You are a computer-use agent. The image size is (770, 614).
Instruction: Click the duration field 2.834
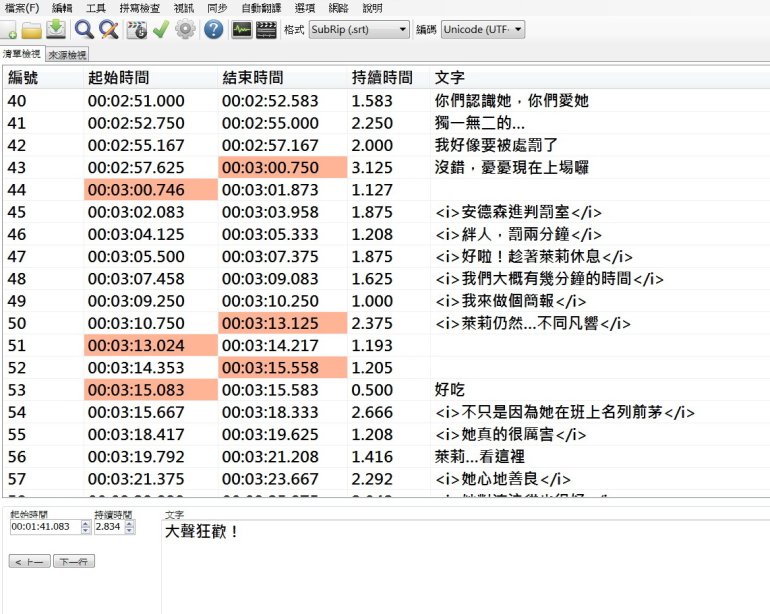109,527
